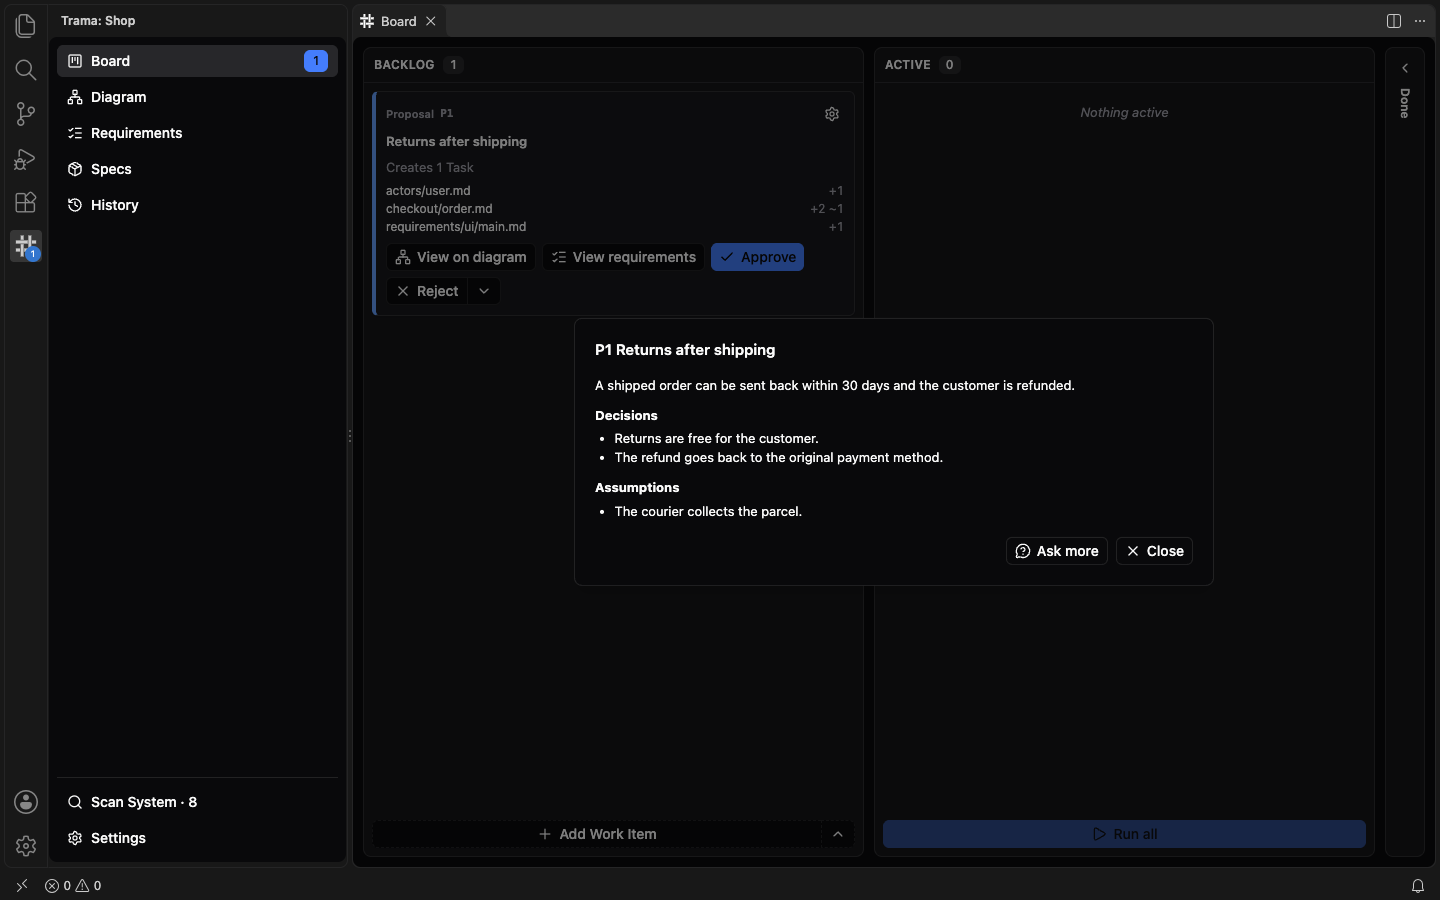
Task: Open Requirements in the sidebar
Action: coord(197,133)
